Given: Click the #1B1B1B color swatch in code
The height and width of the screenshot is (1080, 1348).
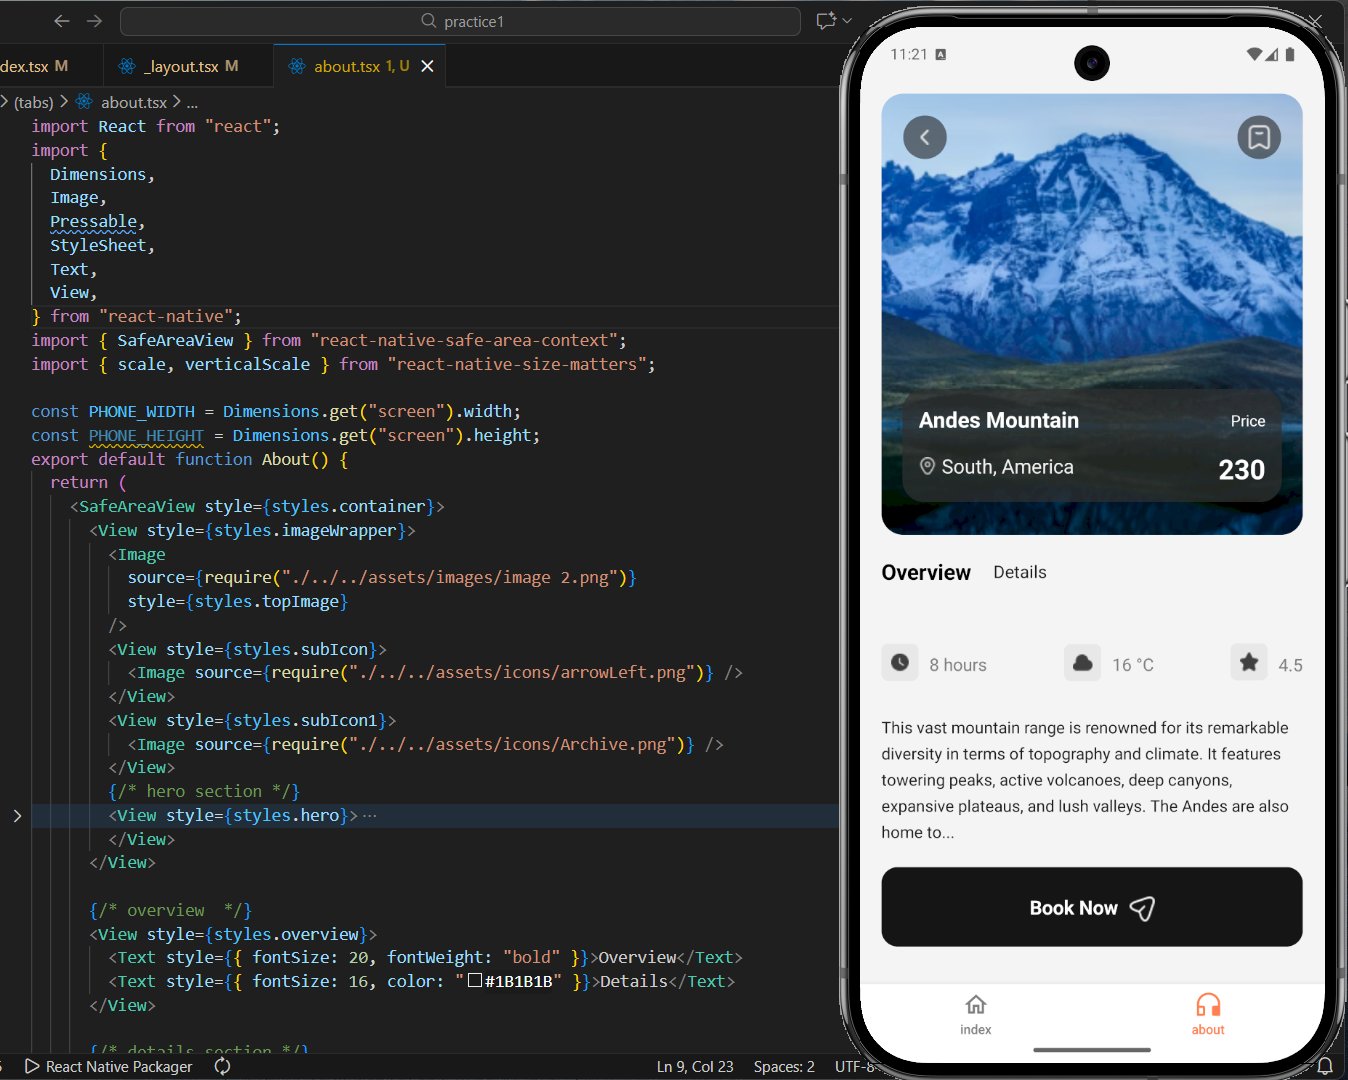Looking at the screenshot, I should point(475,981).
